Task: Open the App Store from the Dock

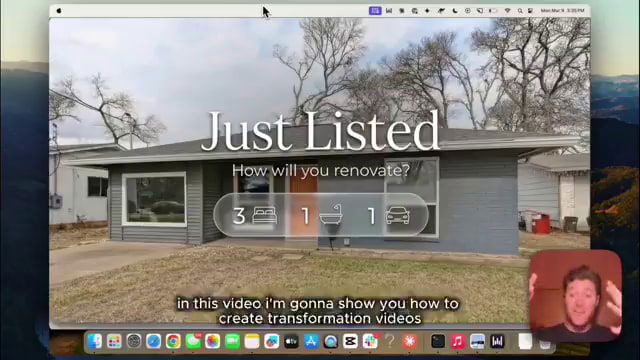Action: point(311,341)
